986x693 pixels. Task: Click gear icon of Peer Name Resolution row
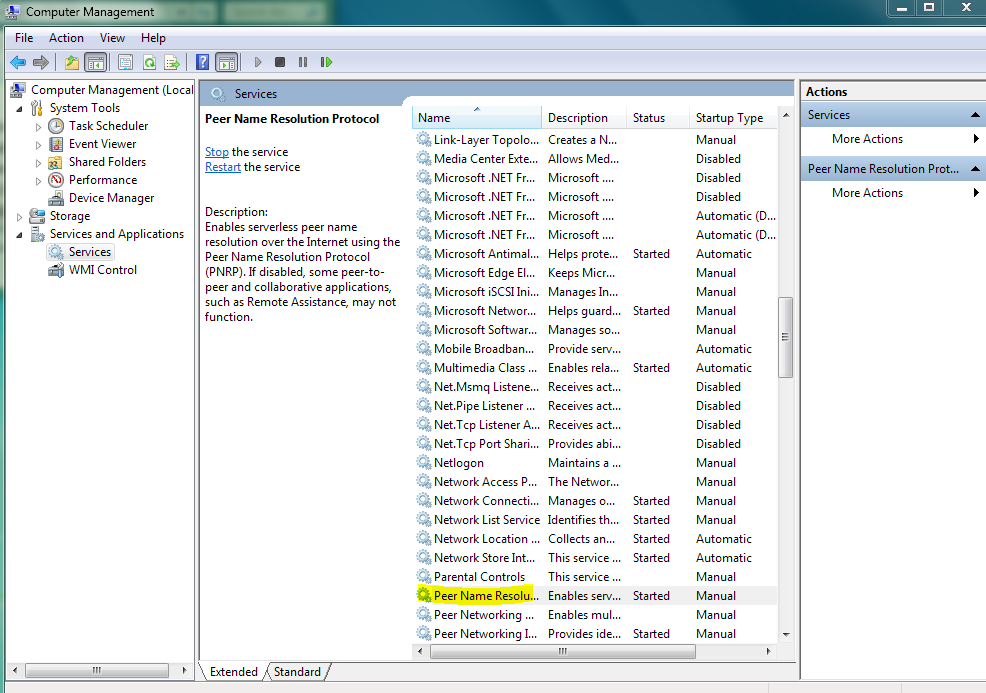click(424, 595)
